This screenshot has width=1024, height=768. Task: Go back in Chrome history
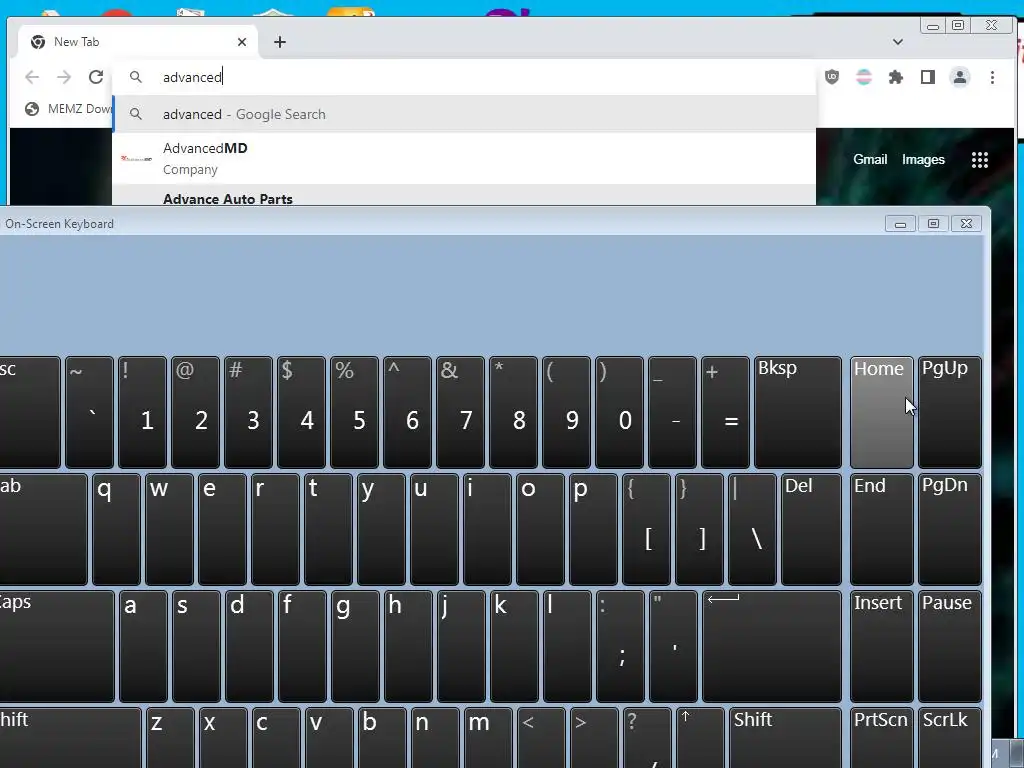[x=32, y=77]
